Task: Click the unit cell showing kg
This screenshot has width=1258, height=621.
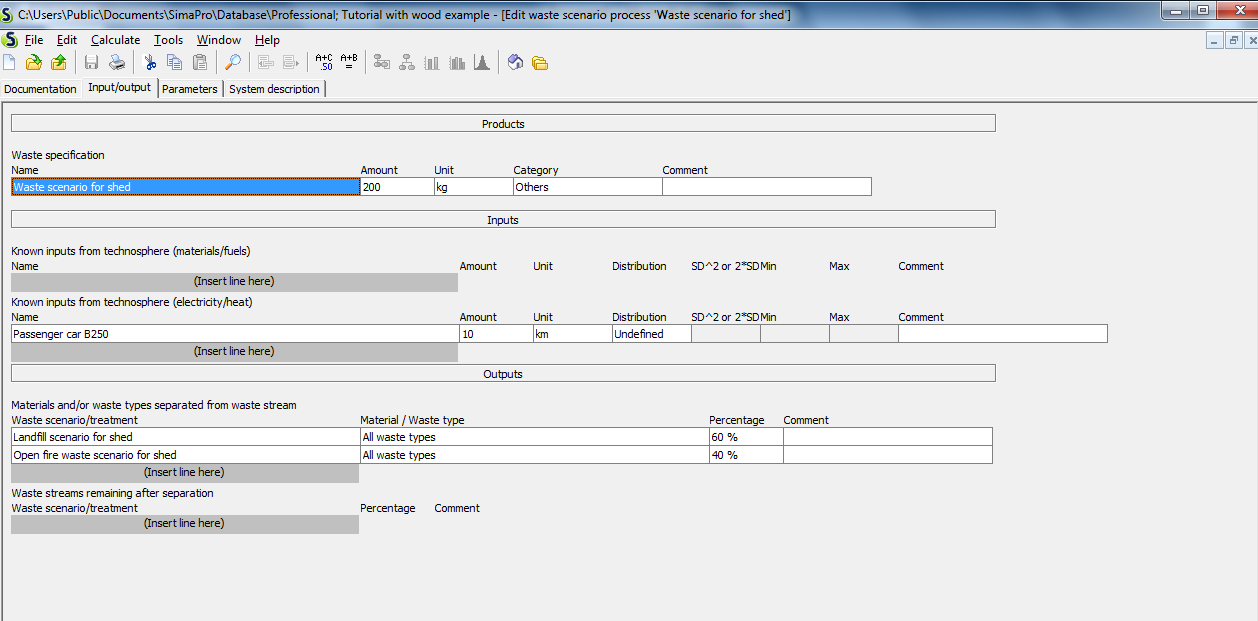Action: click(x=473, y=187)
